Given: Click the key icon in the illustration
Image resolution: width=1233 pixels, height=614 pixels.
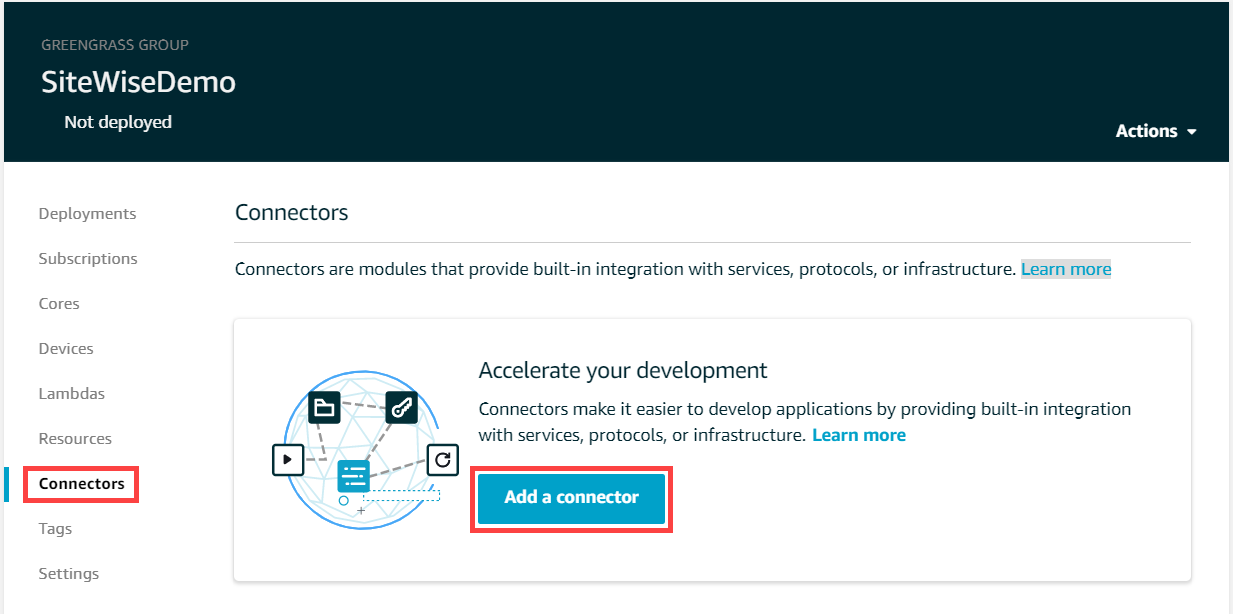Looking at the screenshot, I should (x=401, y=407).
